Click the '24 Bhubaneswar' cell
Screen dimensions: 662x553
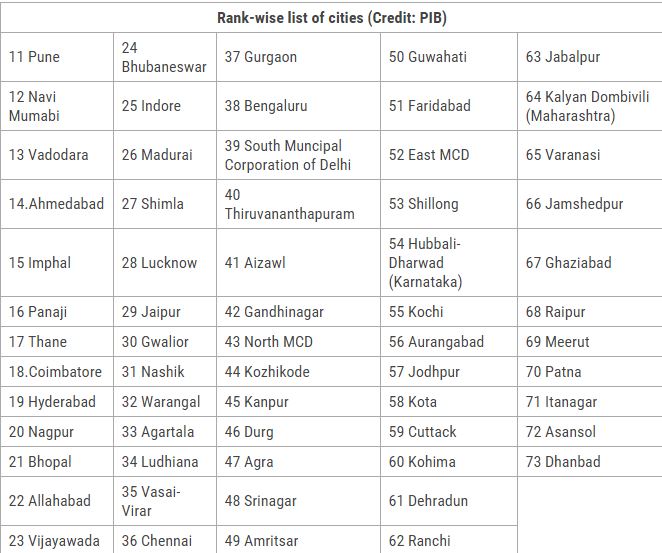(x=165, y=57)
